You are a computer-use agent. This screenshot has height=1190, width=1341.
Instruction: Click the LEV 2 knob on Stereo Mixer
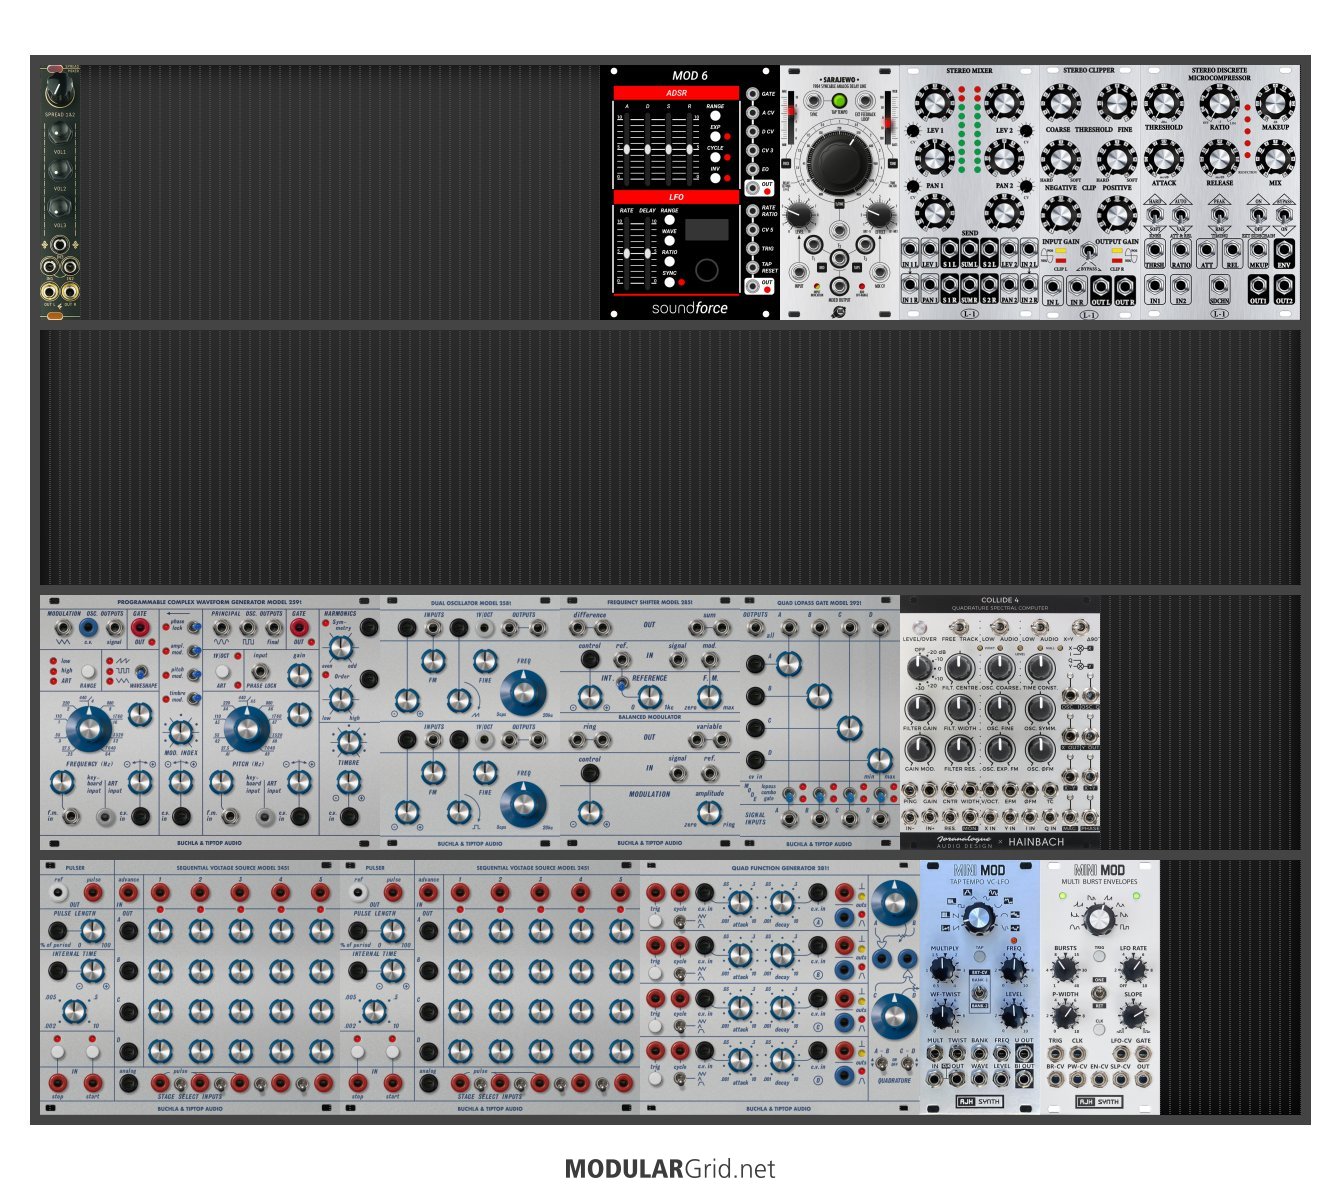pyautogui.click(x=1003, y=102)
